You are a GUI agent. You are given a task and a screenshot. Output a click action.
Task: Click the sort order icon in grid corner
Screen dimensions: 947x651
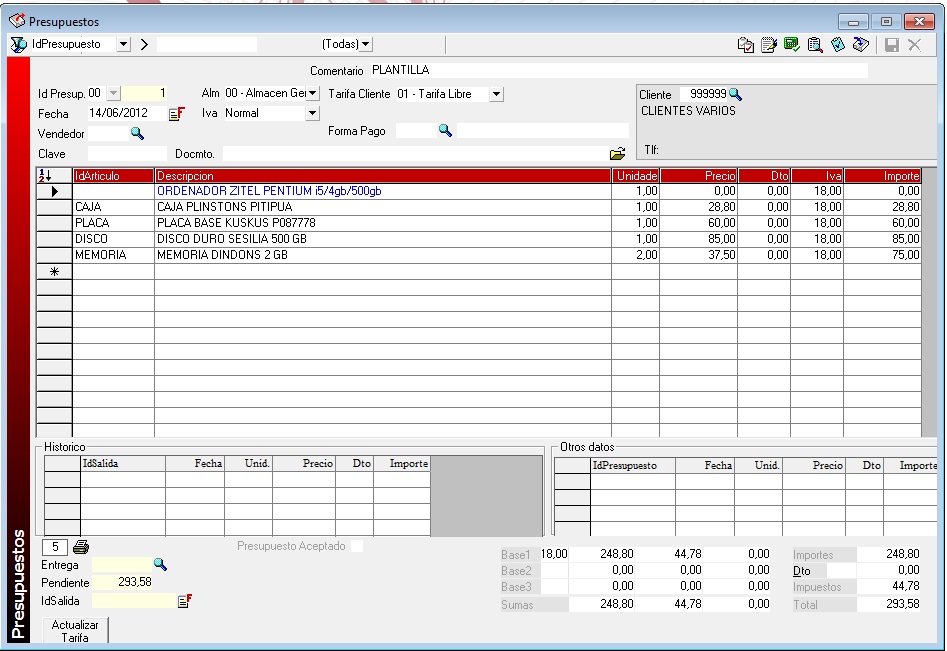pyautogui.click(x=45, y=176)
